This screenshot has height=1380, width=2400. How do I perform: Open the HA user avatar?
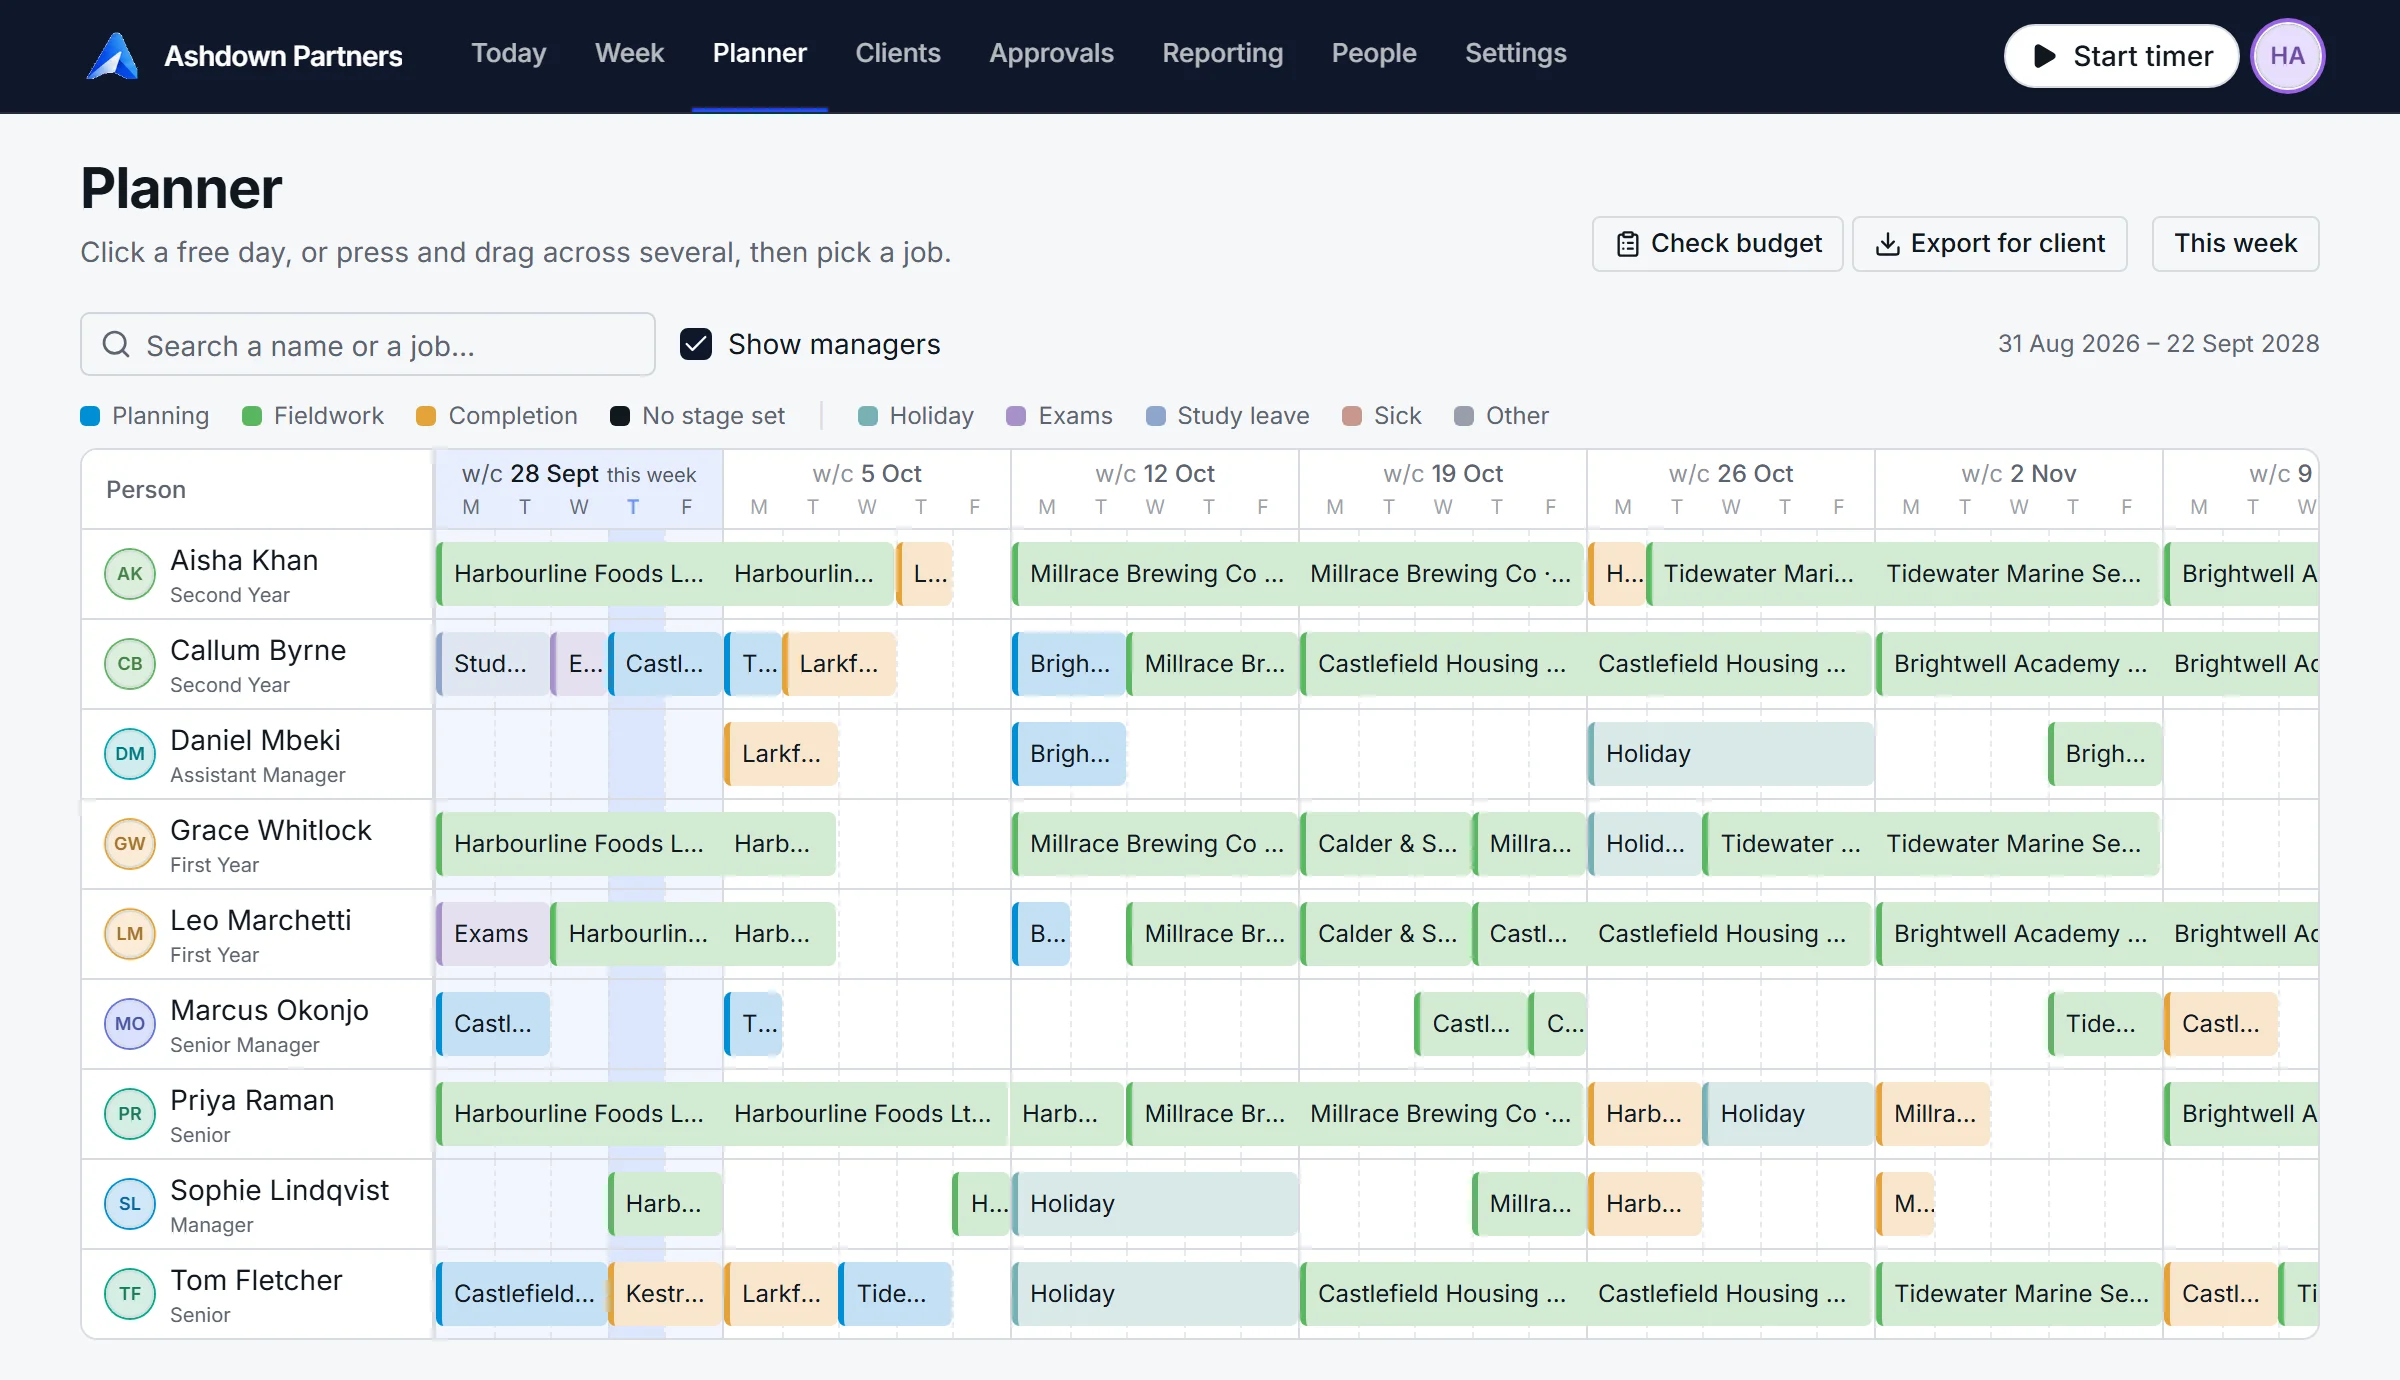coord(2287,56)
